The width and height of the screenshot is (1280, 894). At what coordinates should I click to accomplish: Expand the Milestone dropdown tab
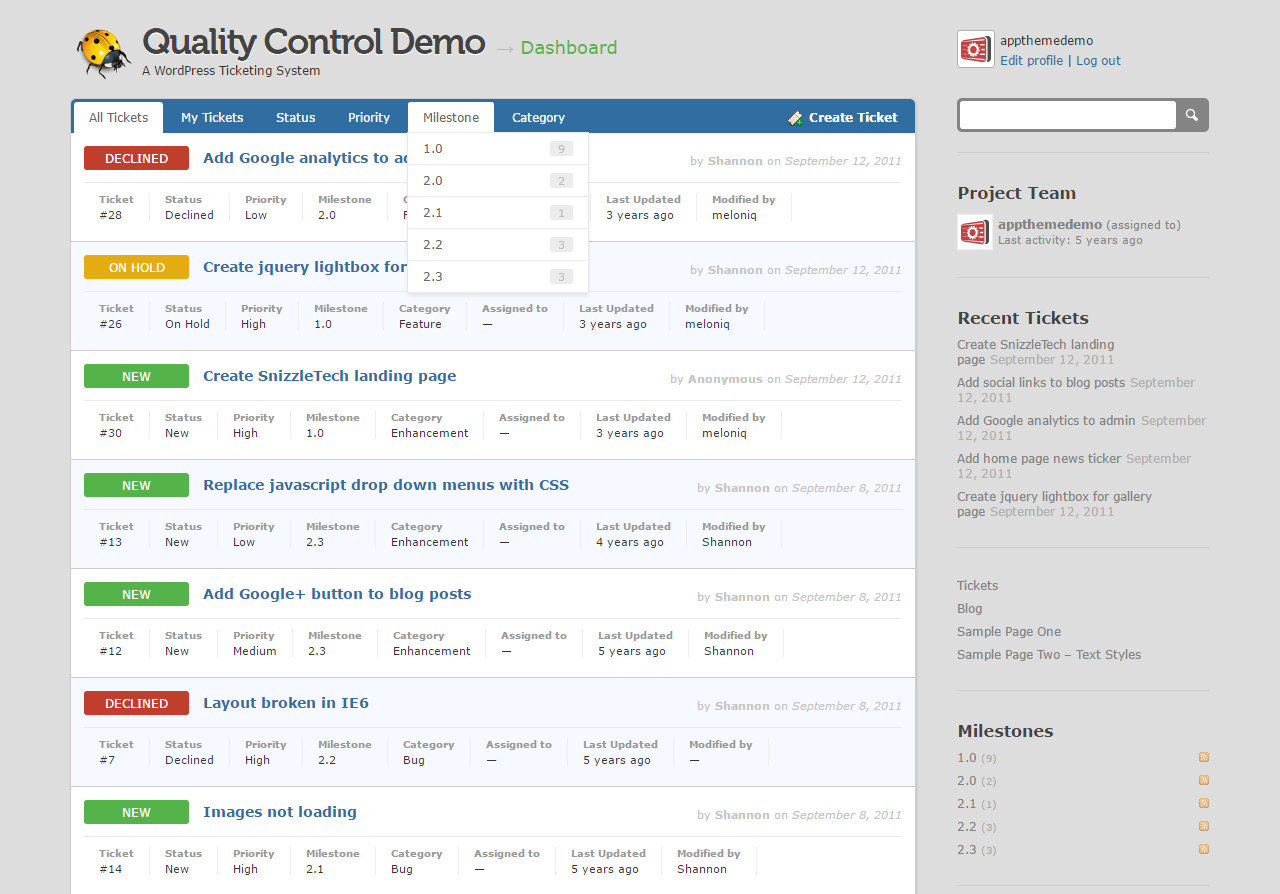click(x=450, y=117)
